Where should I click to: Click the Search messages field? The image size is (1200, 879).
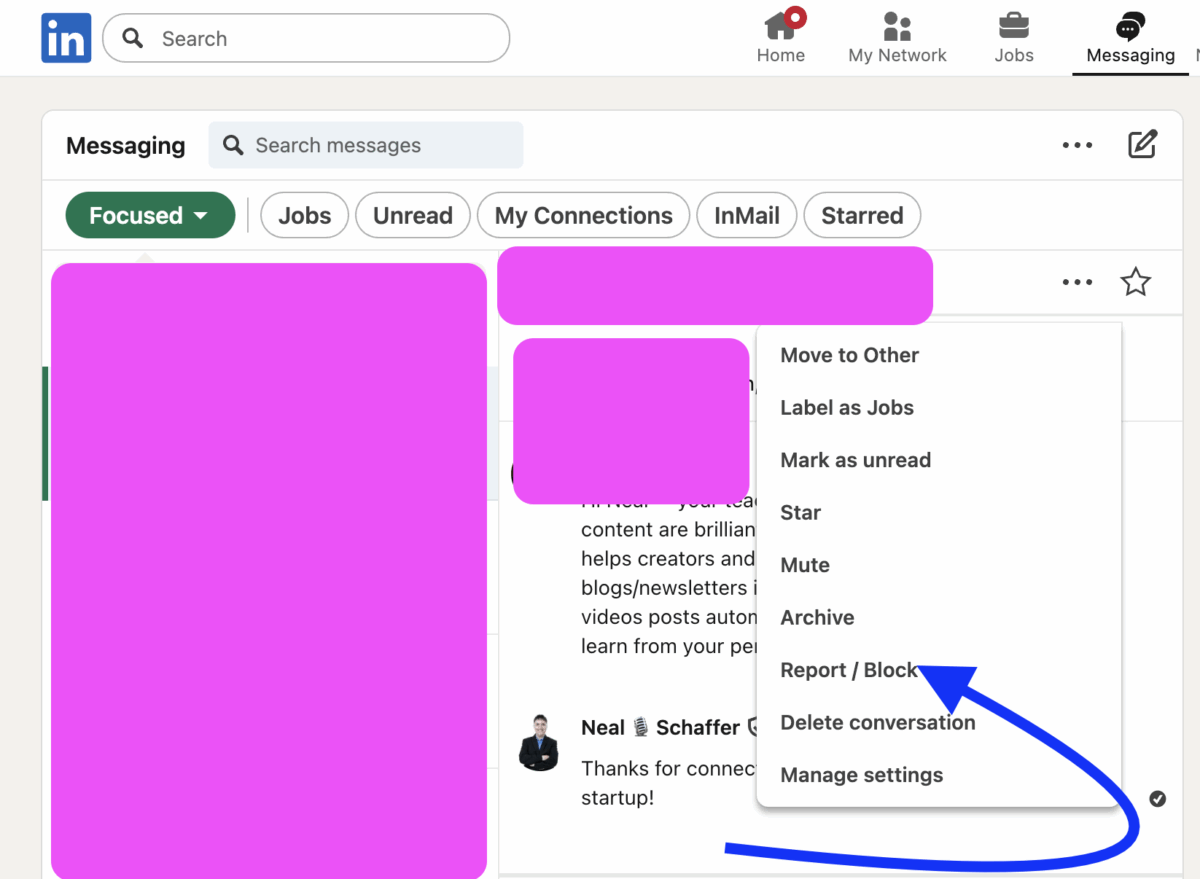point(366,145)
